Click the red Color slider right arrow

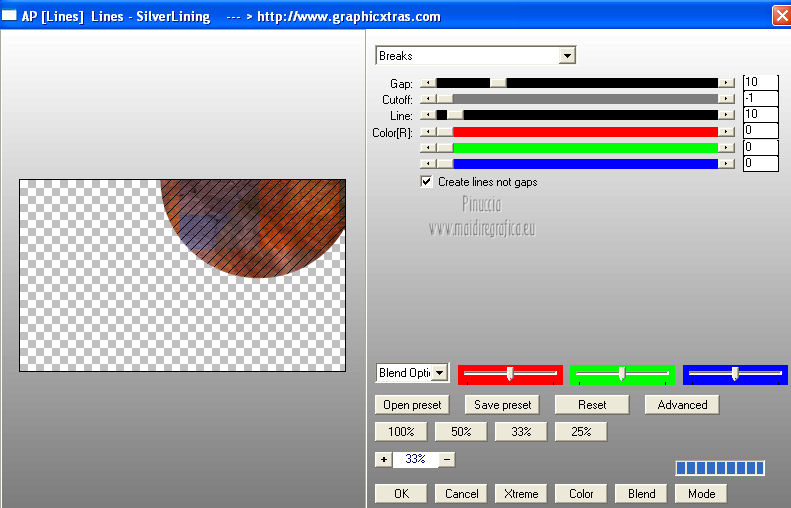[x=726, y=132]
